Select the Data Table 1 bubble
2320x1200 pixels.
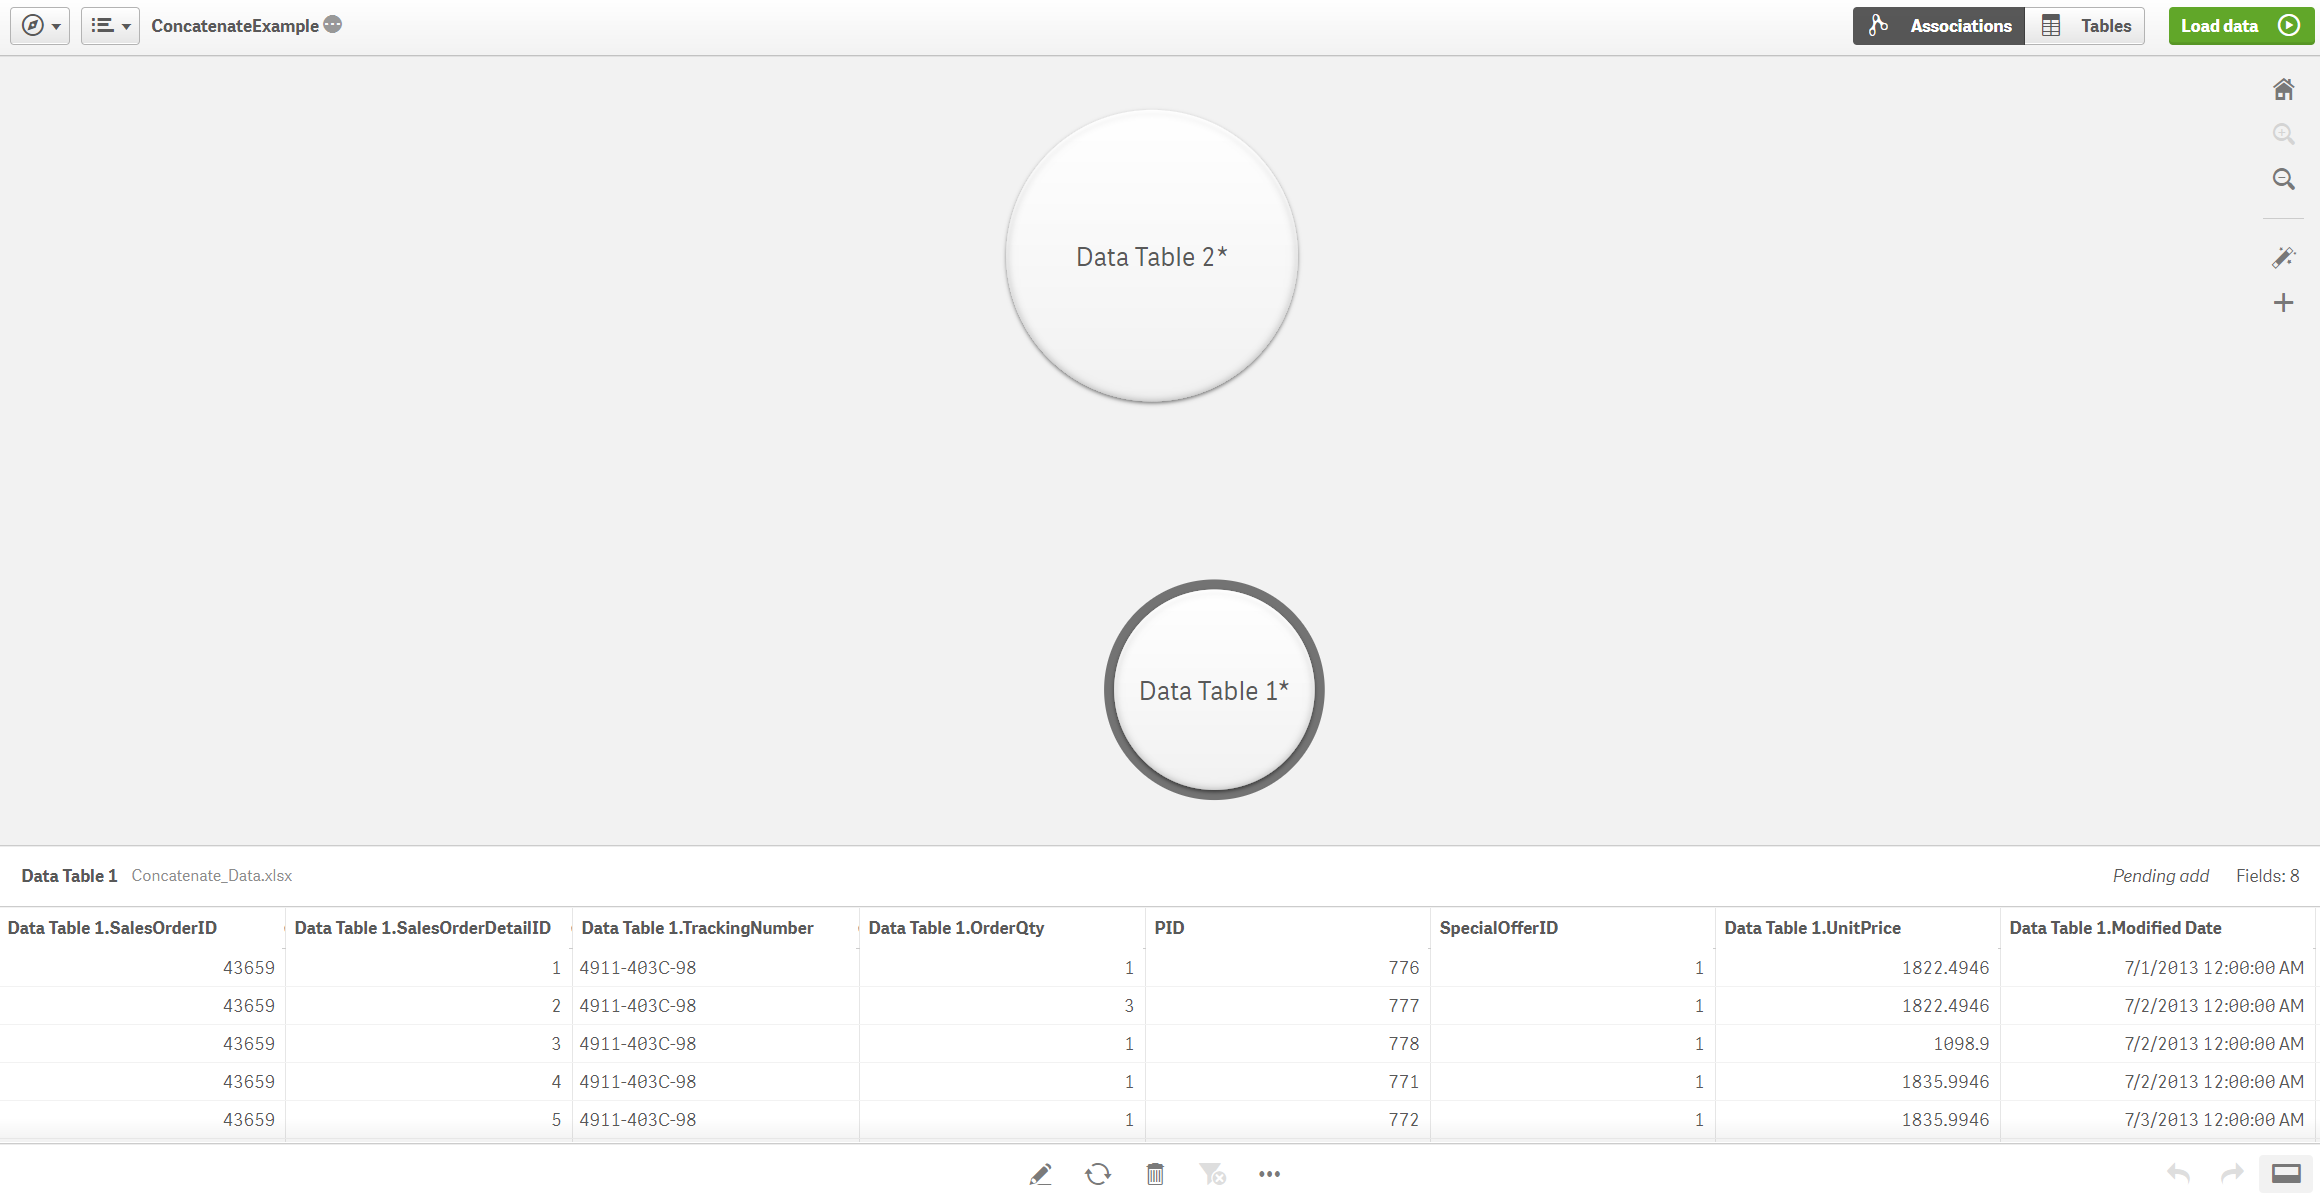pyautogui.click(x=1213, y=690)
